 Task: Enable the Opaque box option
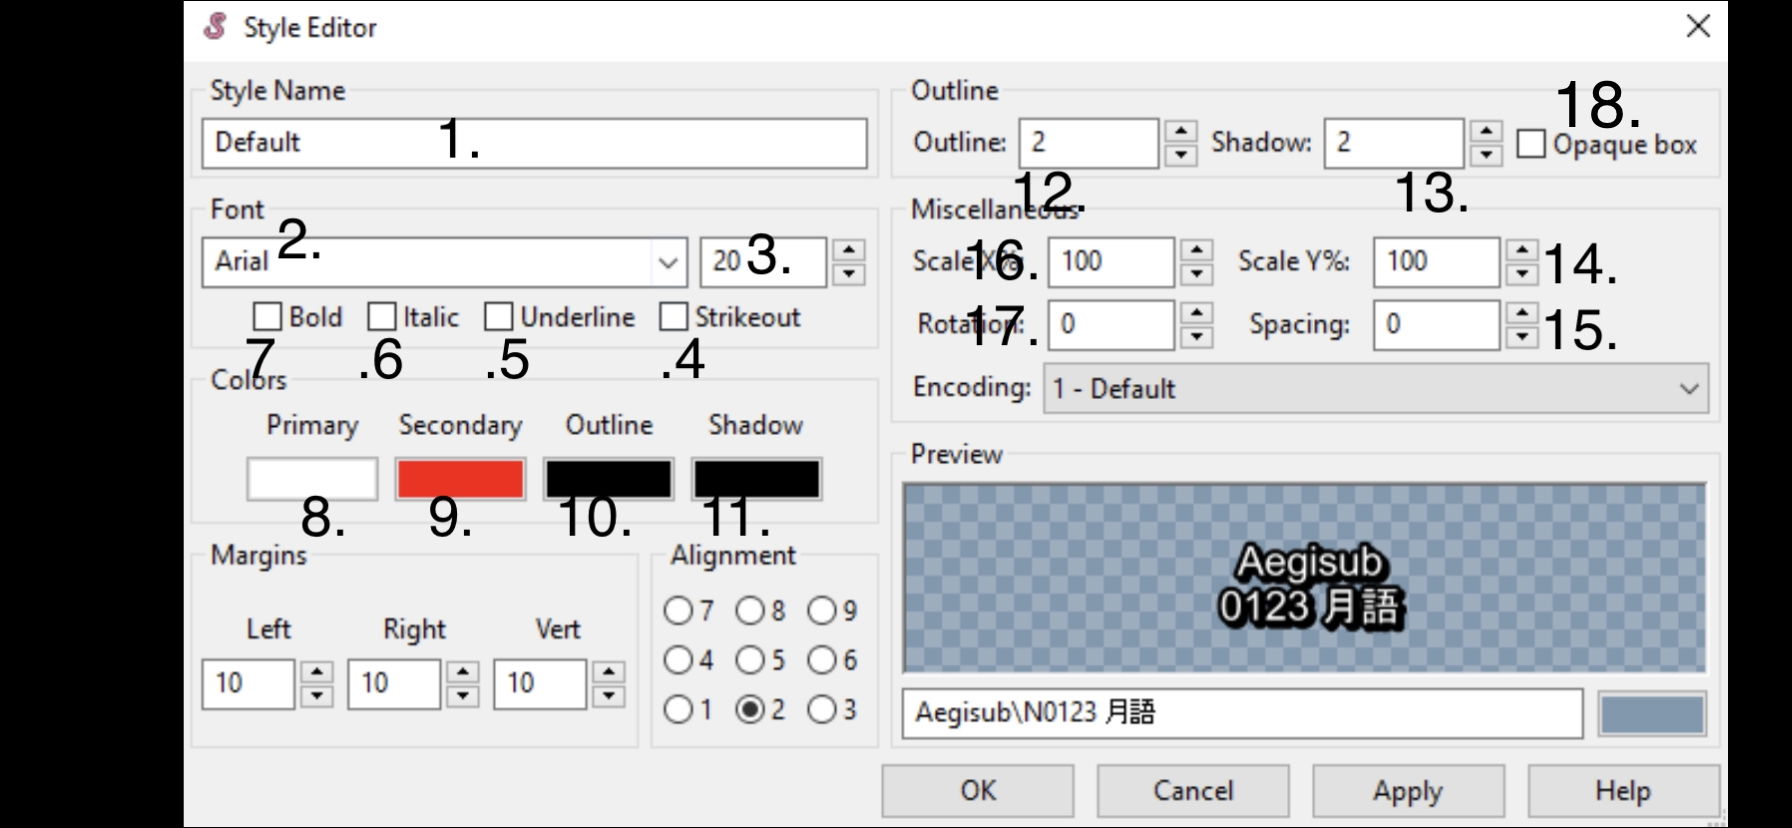pos(1531,144)
